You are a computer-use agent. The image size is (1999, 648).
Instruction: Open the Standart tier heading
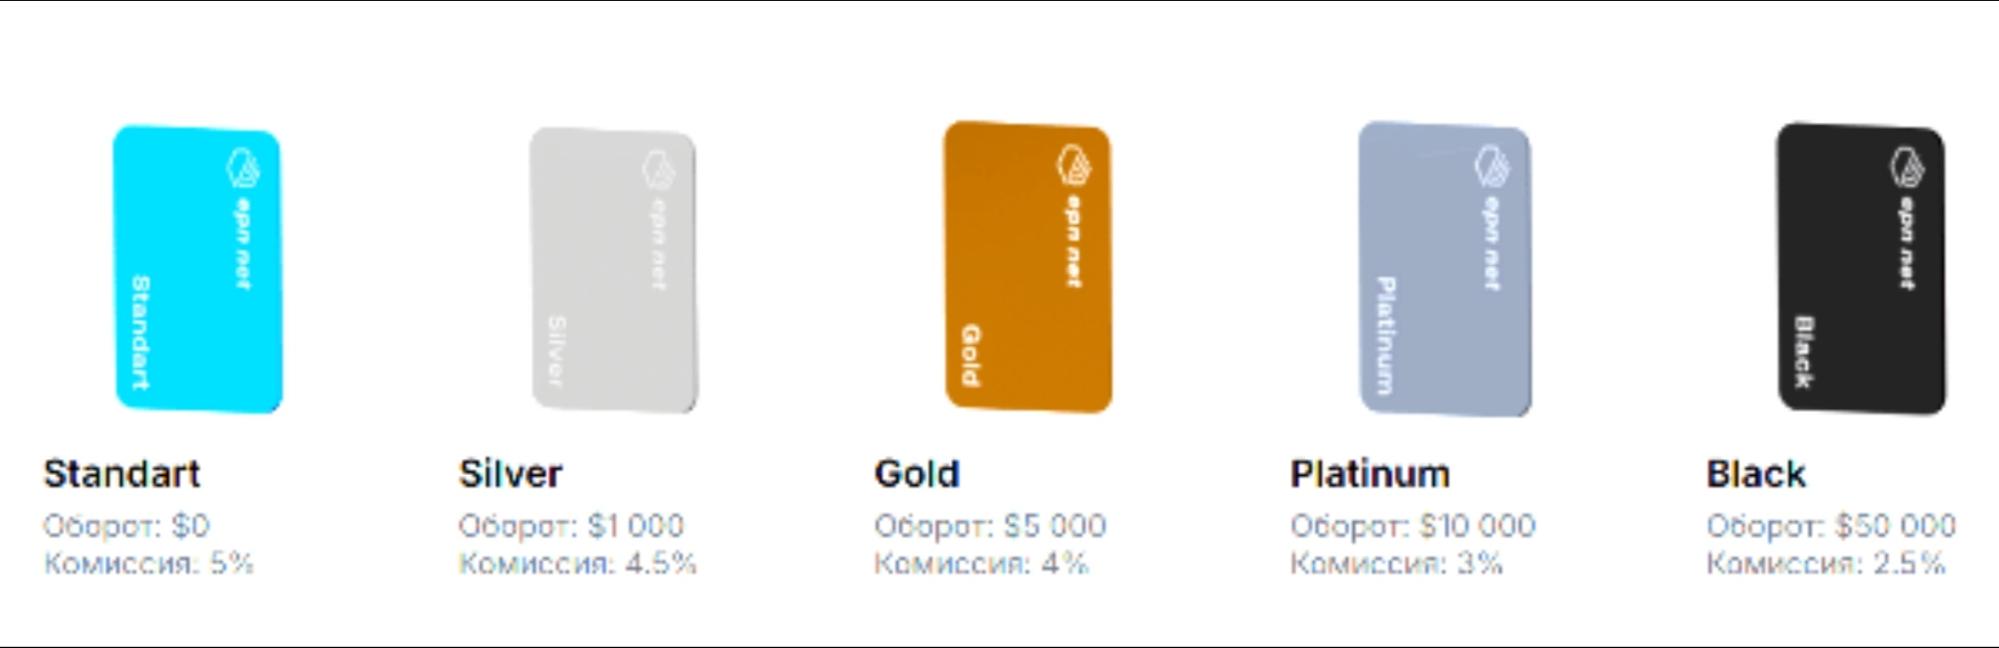[122, 474]
